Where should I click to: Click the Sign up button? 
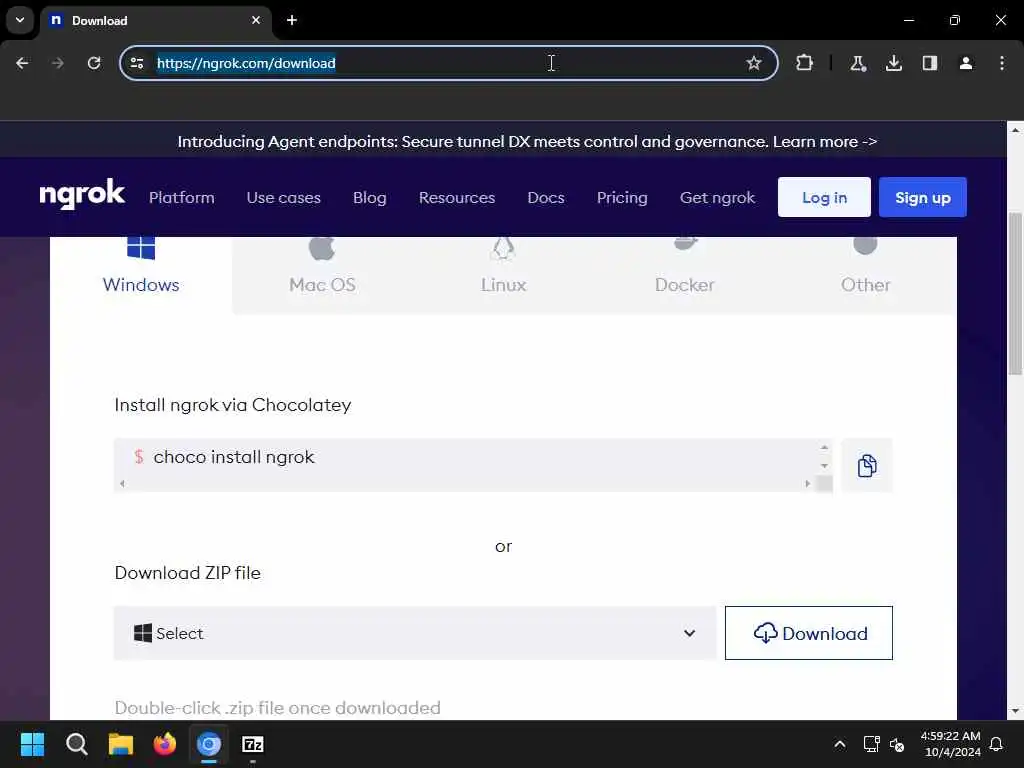[x=923, y=197]
